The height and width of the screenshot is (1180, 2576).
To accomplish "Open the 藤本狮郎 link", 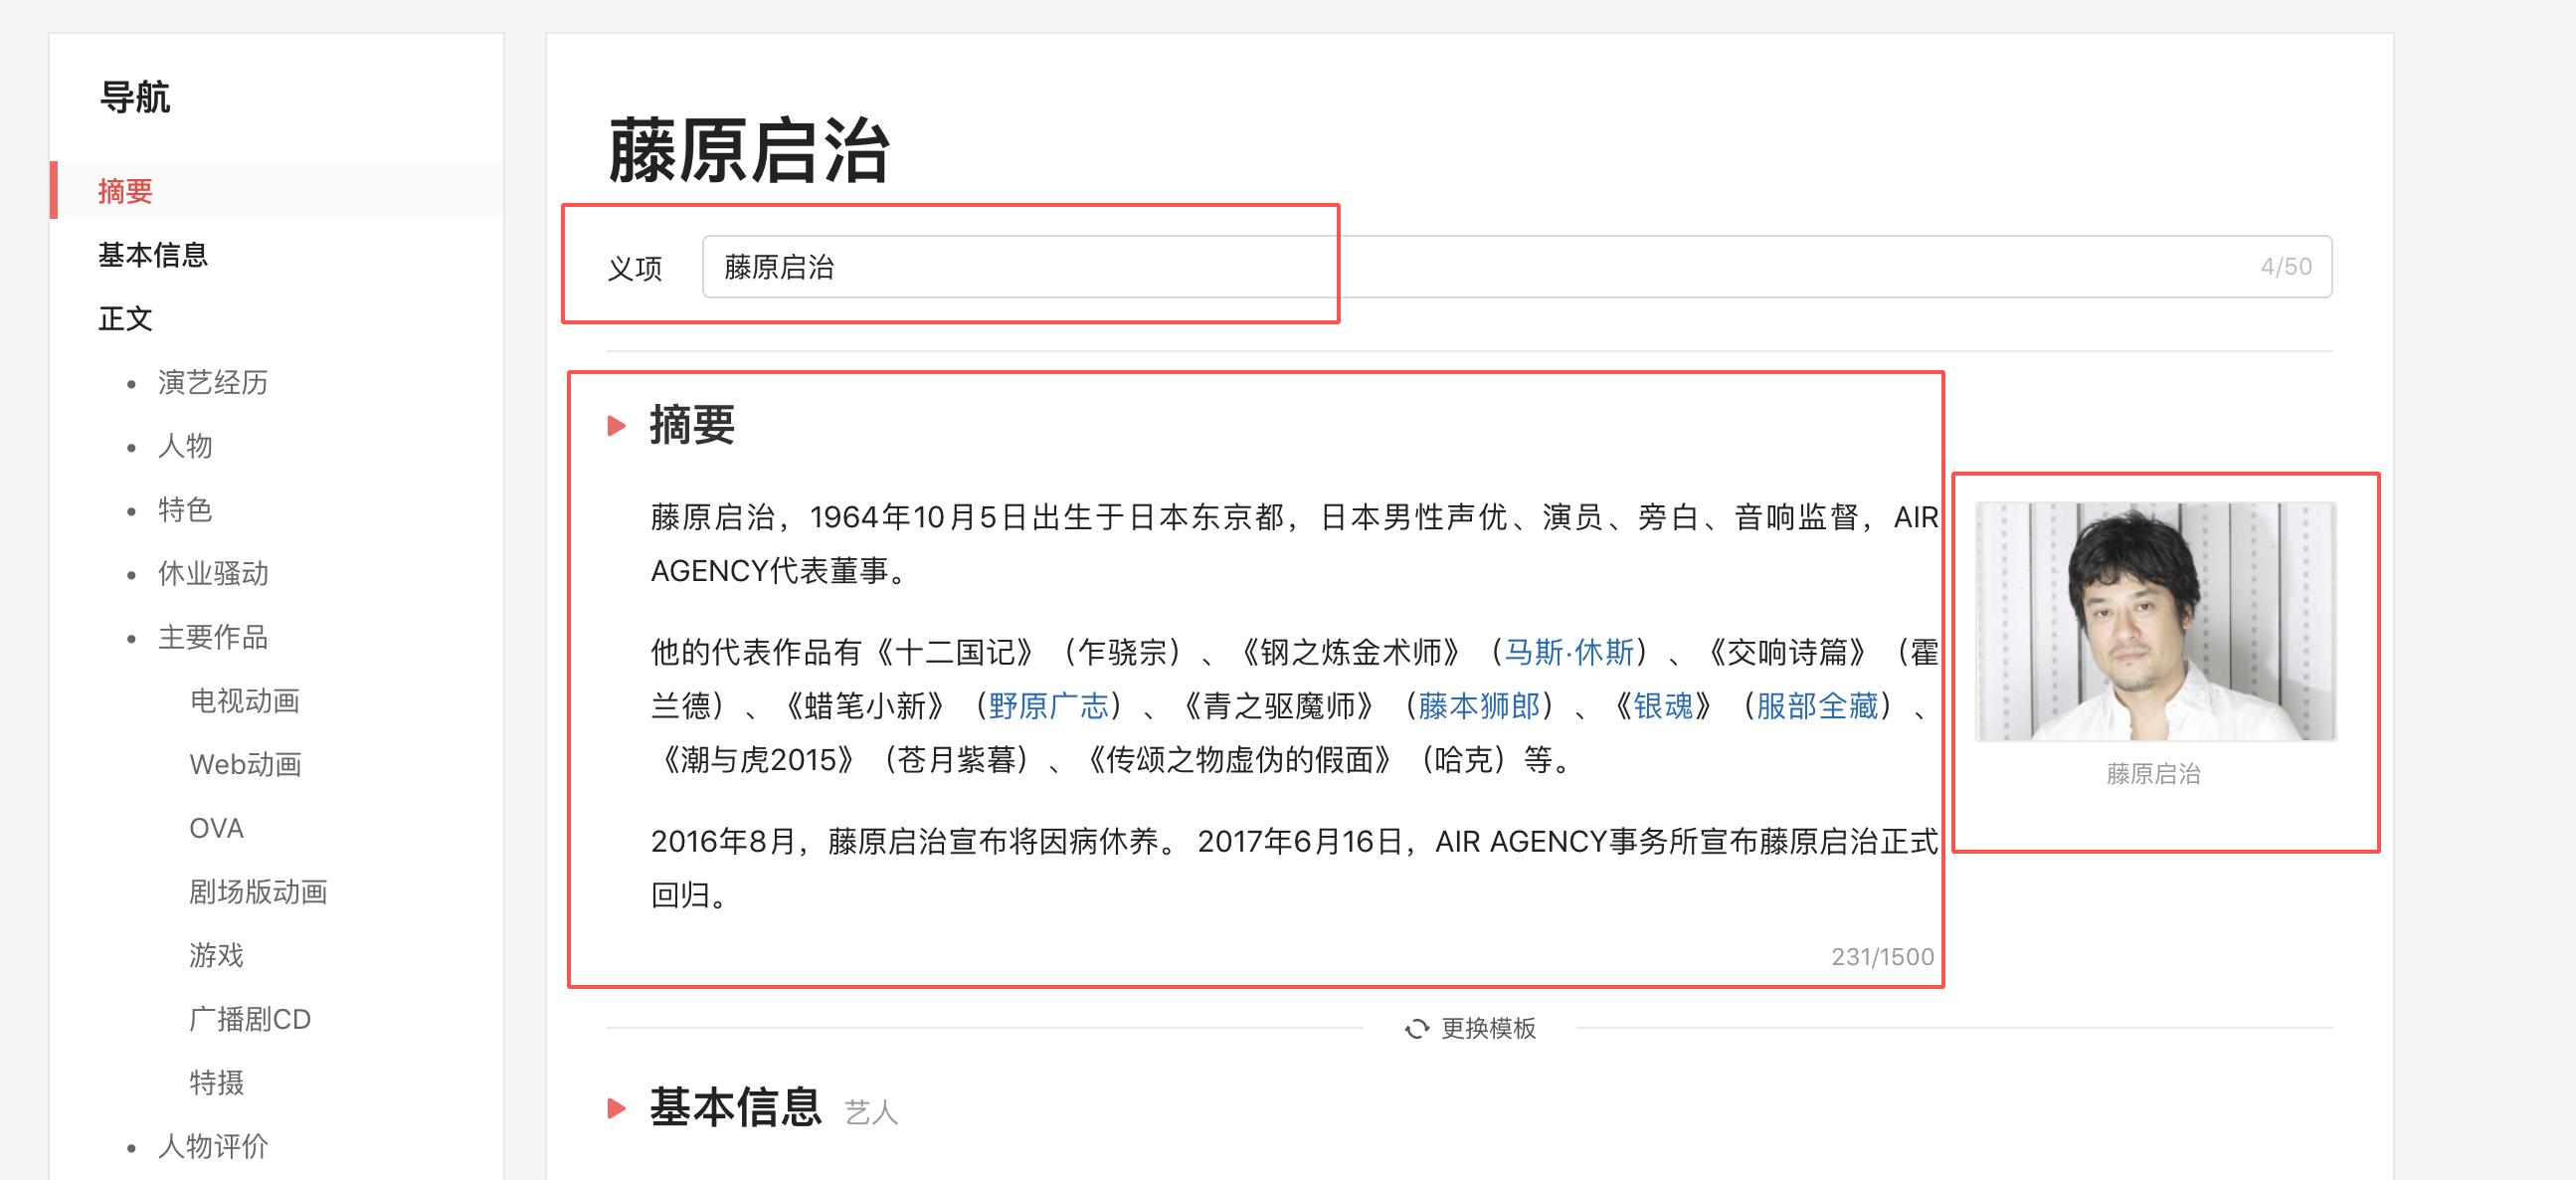I will tap(1479, 707).
